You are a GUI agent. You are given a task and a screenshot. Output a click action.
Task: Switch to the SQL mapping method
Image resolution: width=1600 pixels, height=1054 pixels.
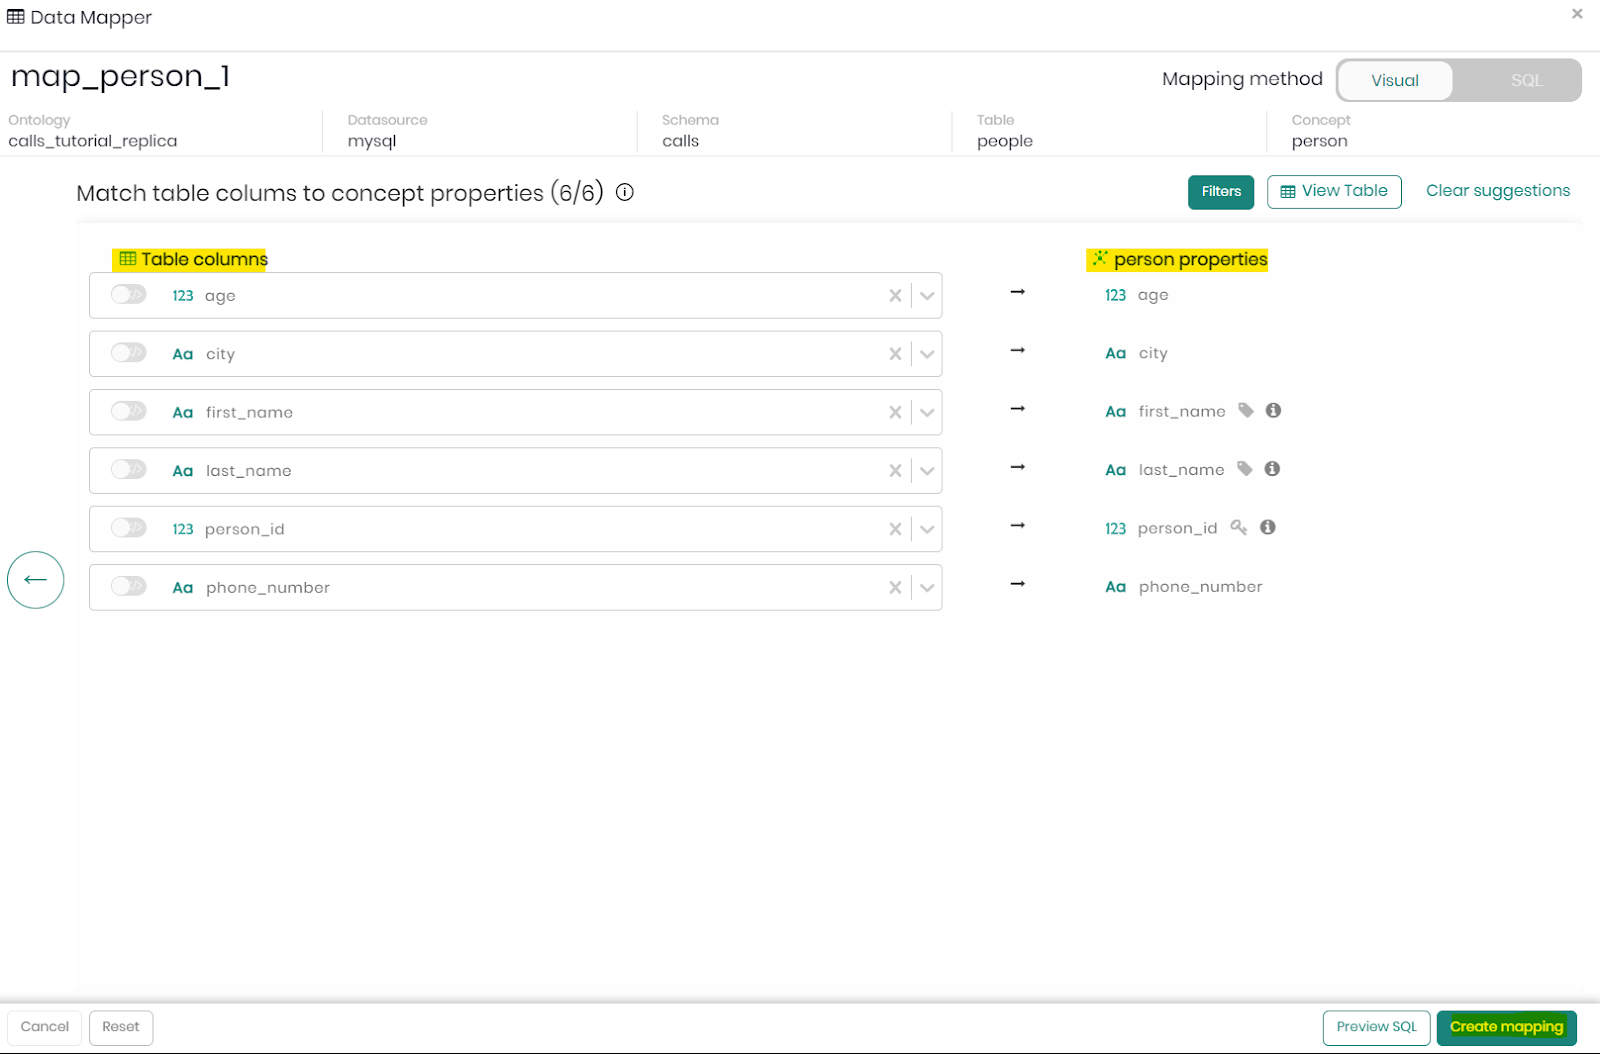pyautogui.click(x=1525, y=80)
